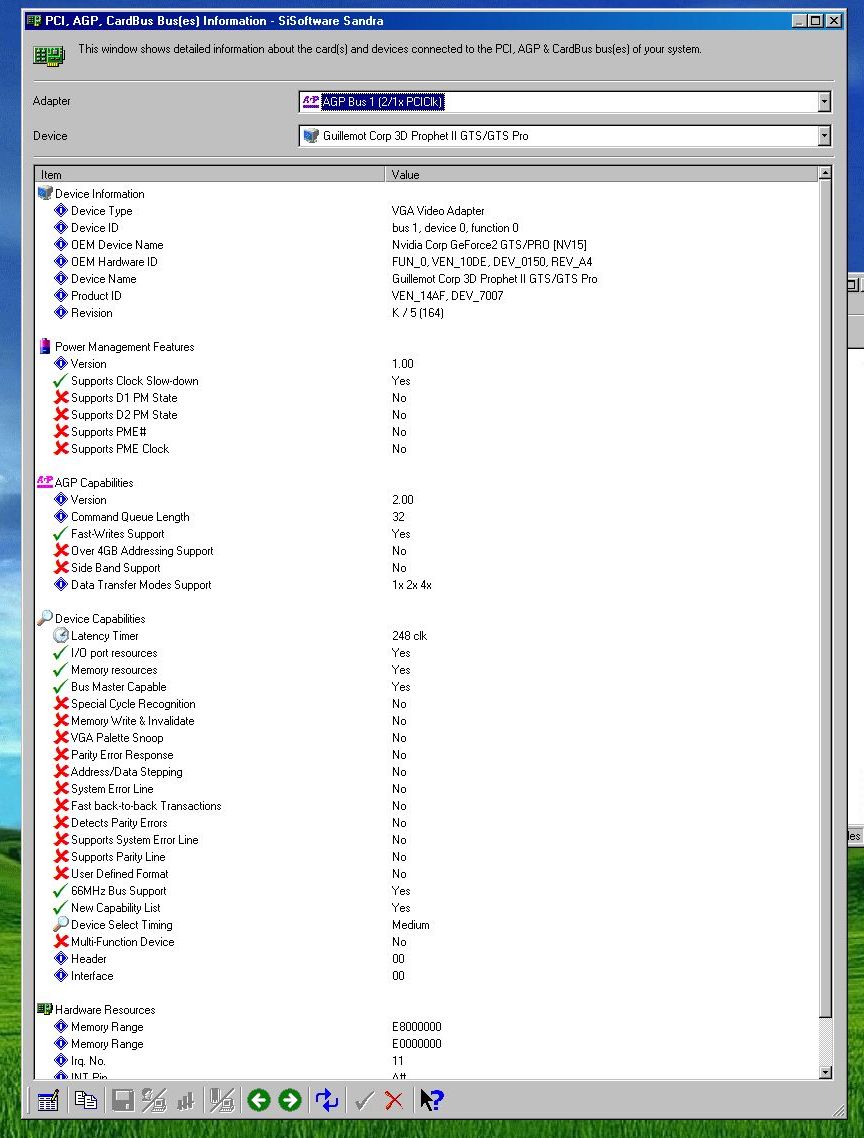Click the Item column header
Viewport: 864px width, 1138px height.
pyautogui.click(x=210, y=174)
